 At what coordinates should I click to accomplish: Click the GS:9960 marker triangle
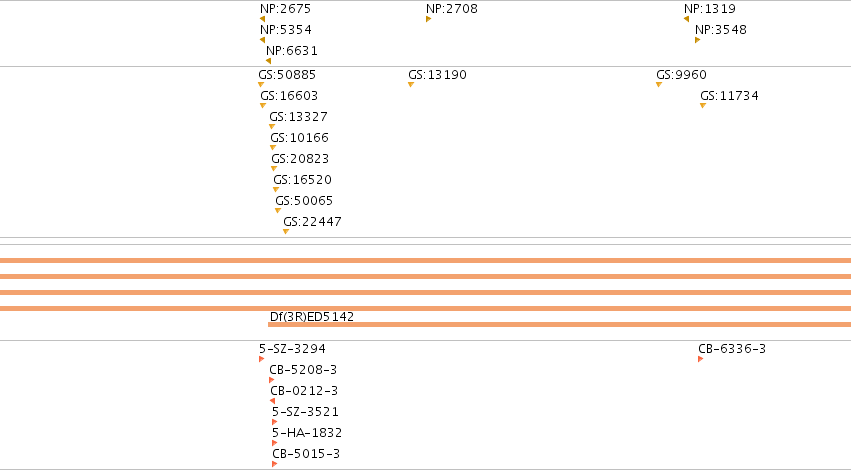659,85
